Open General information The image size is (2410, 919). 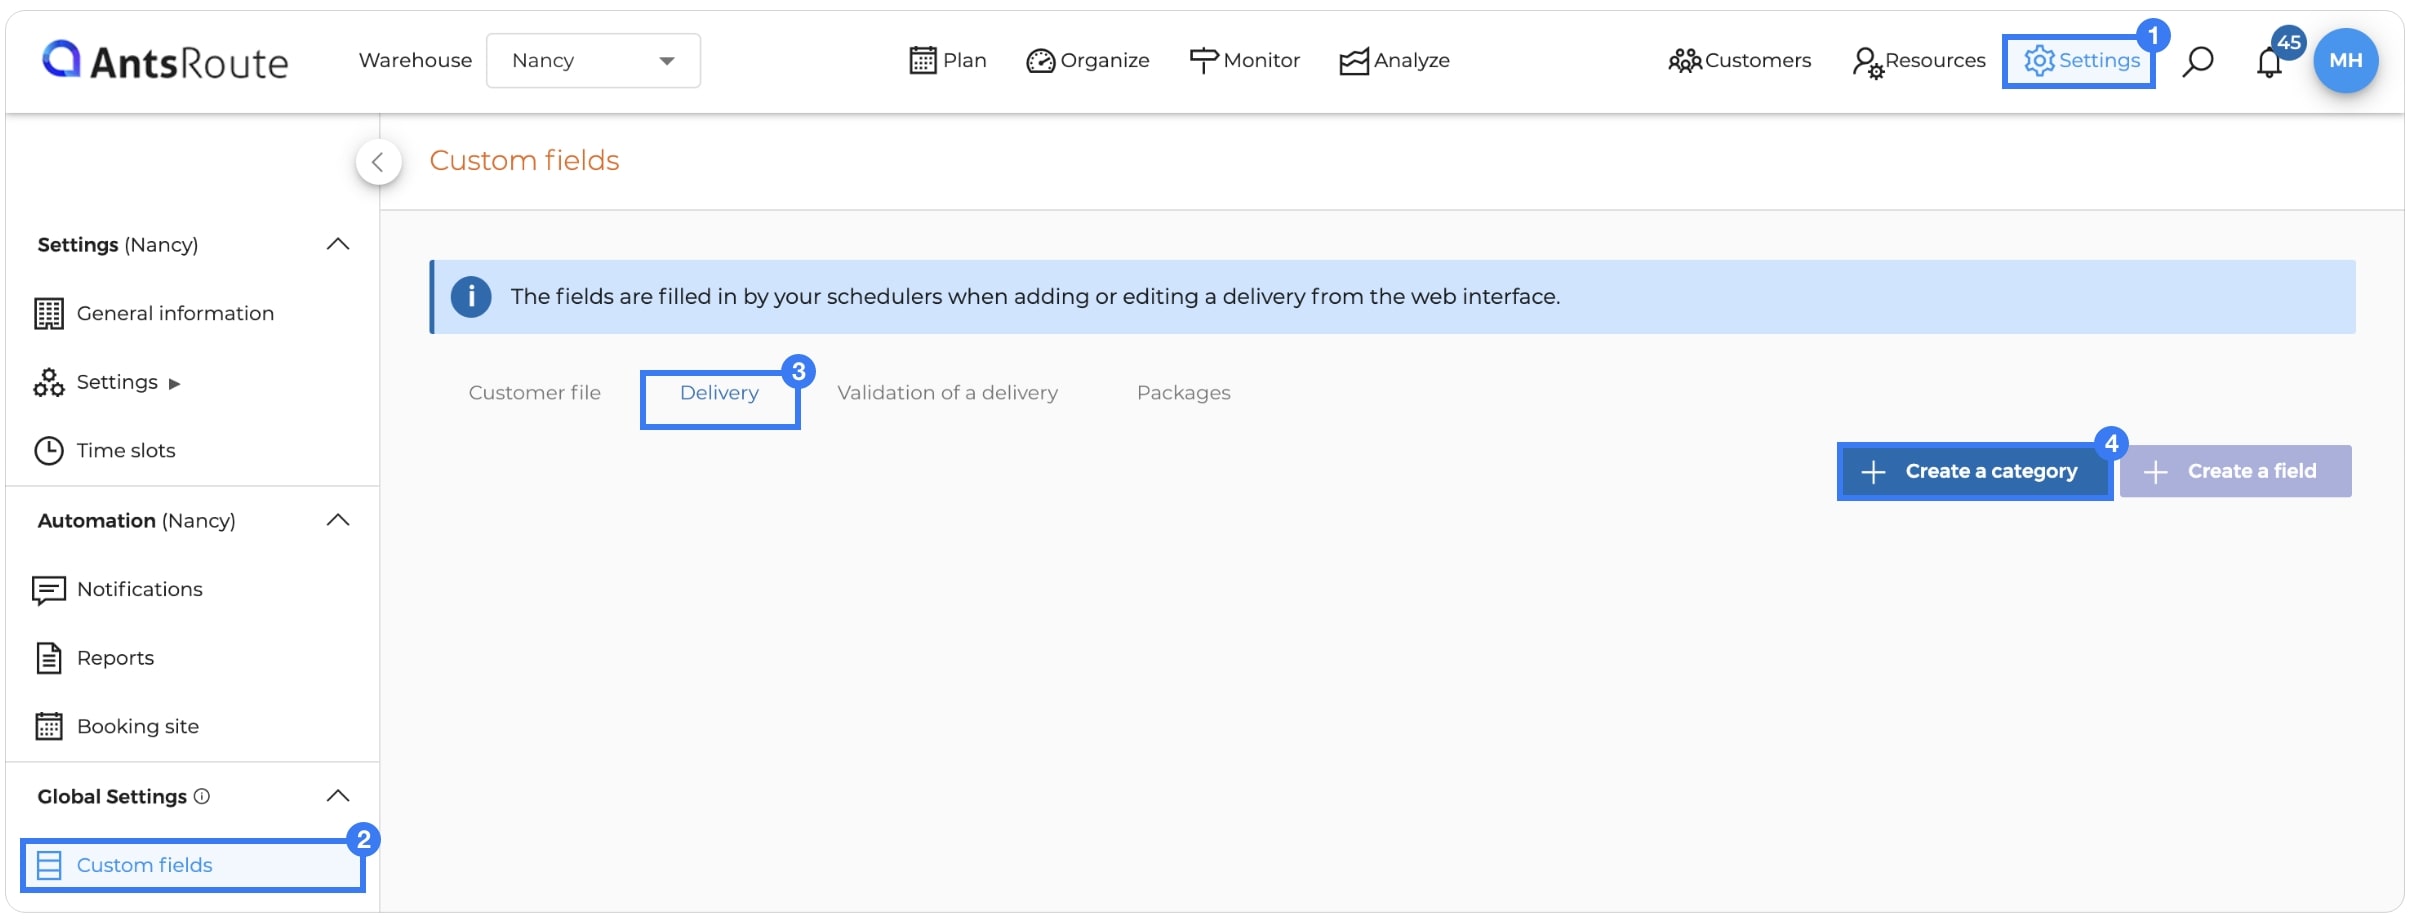coord(154,314)
